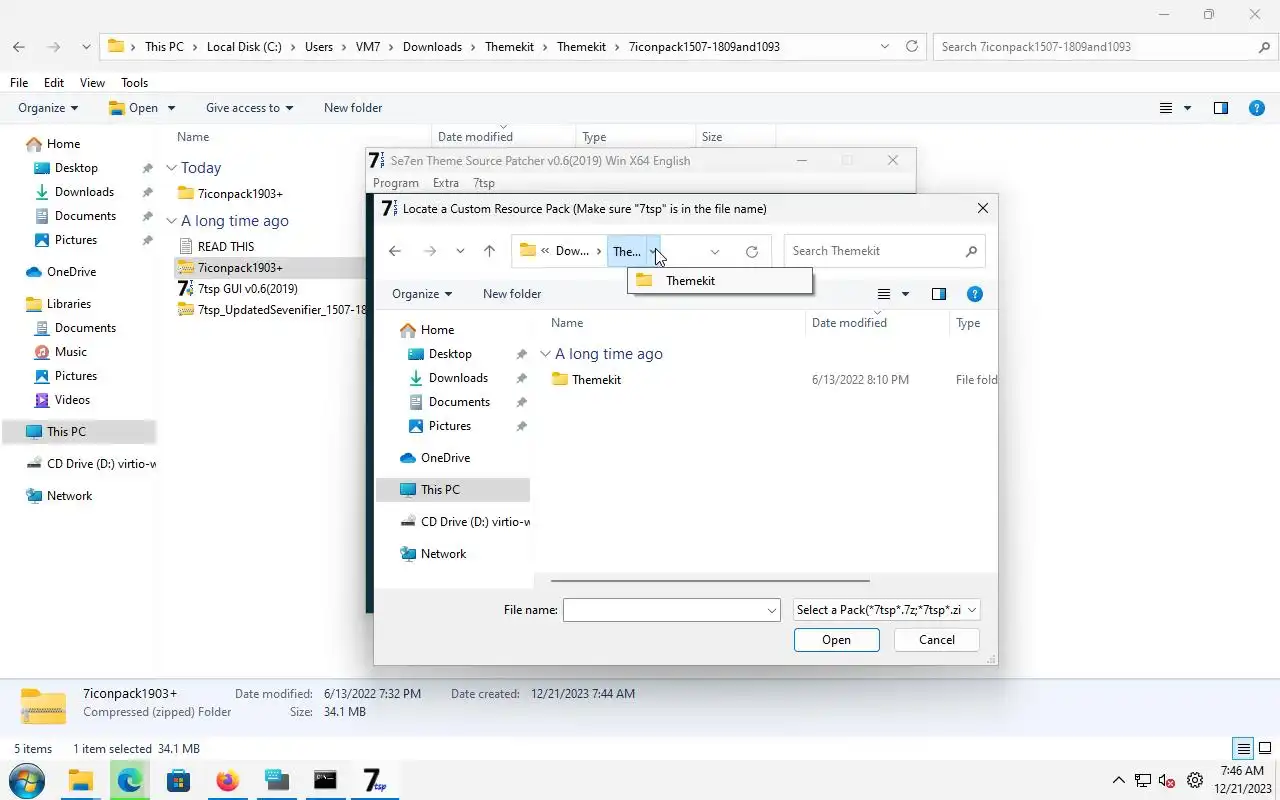Screen dimensions: 1280x800
Task: Collapse the Today group in Explorer
Action: point(171,168)
